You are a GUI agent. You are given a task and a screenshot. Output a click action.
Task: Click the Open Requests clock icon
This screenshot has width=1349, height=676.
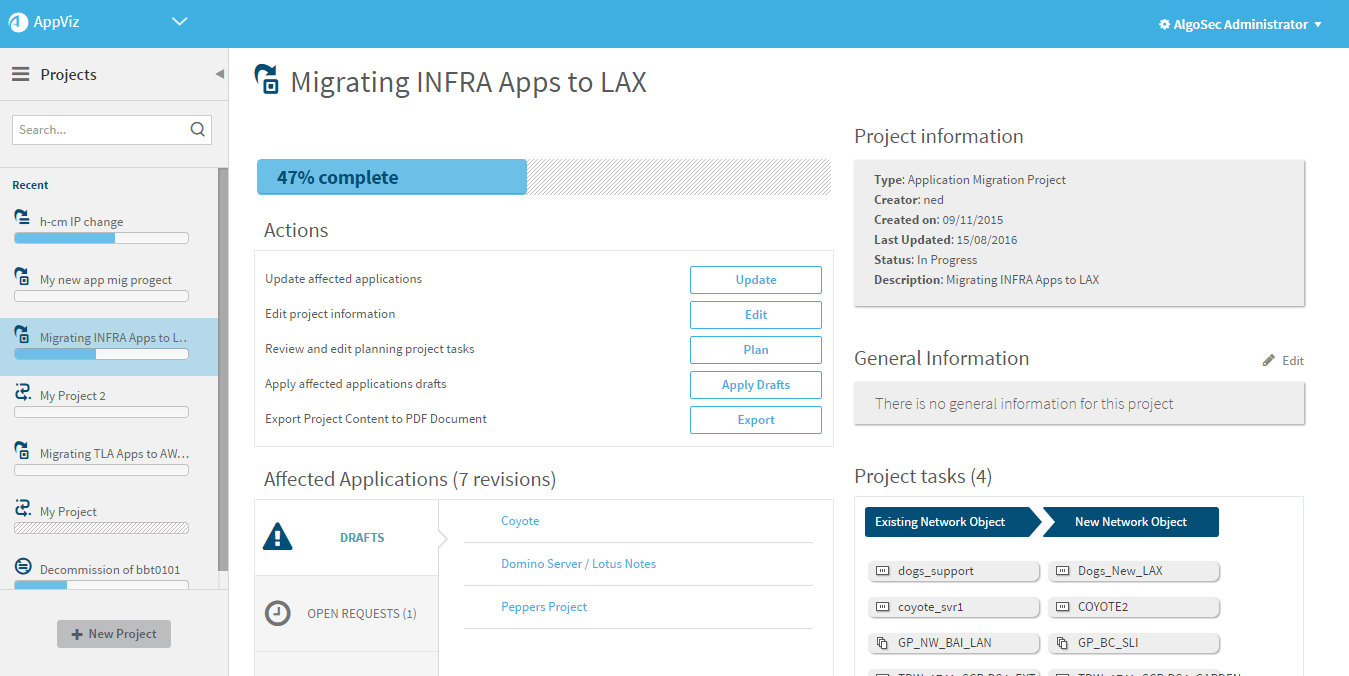[x=277, y=613]
